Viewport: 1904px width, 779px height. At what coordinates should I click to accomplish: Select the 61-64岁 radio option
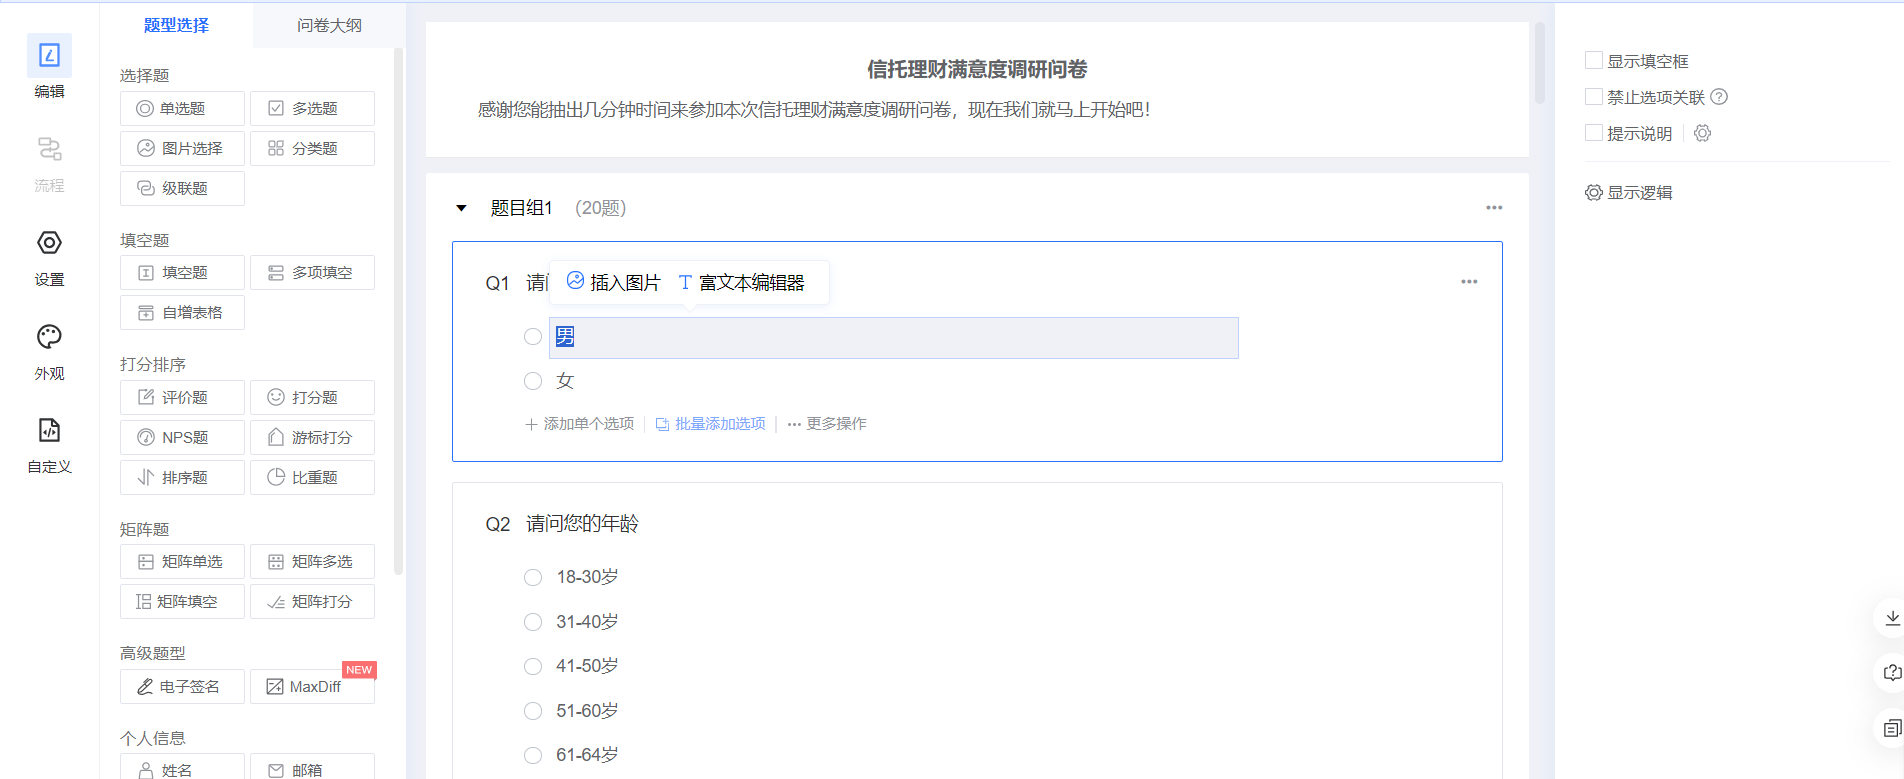533,755
